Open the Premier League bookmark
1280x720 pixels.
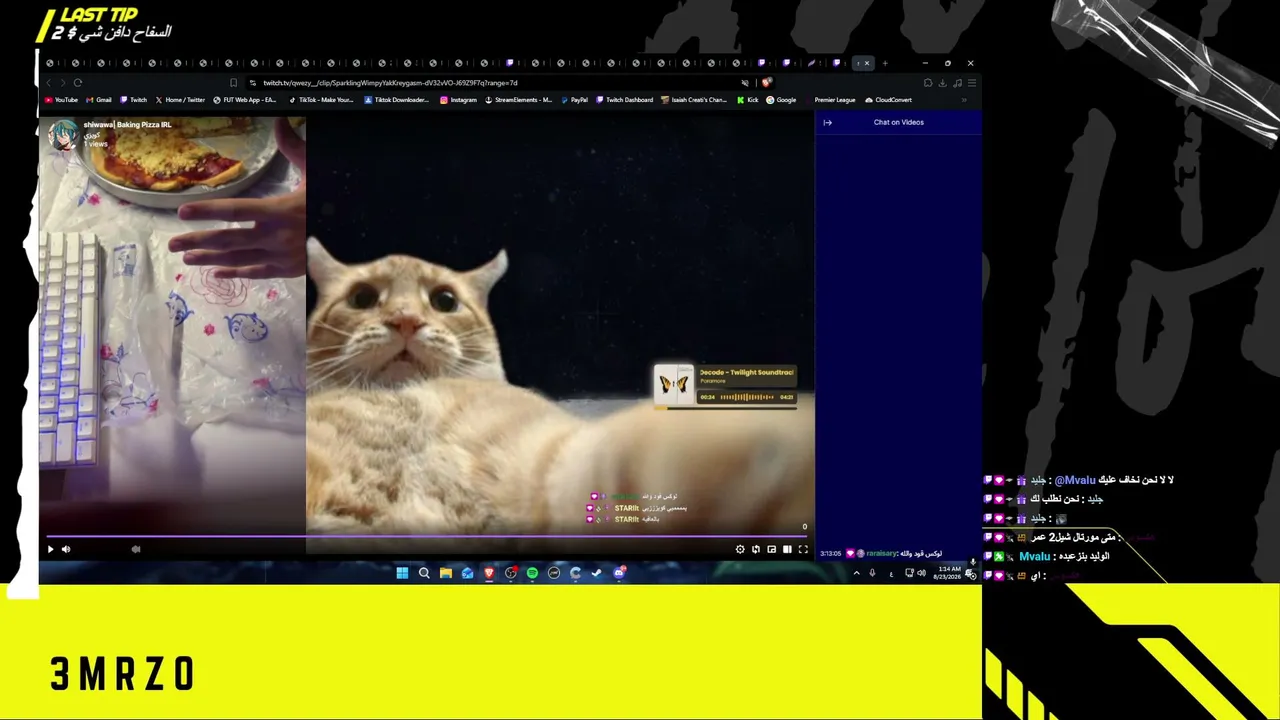pos(831,100)
